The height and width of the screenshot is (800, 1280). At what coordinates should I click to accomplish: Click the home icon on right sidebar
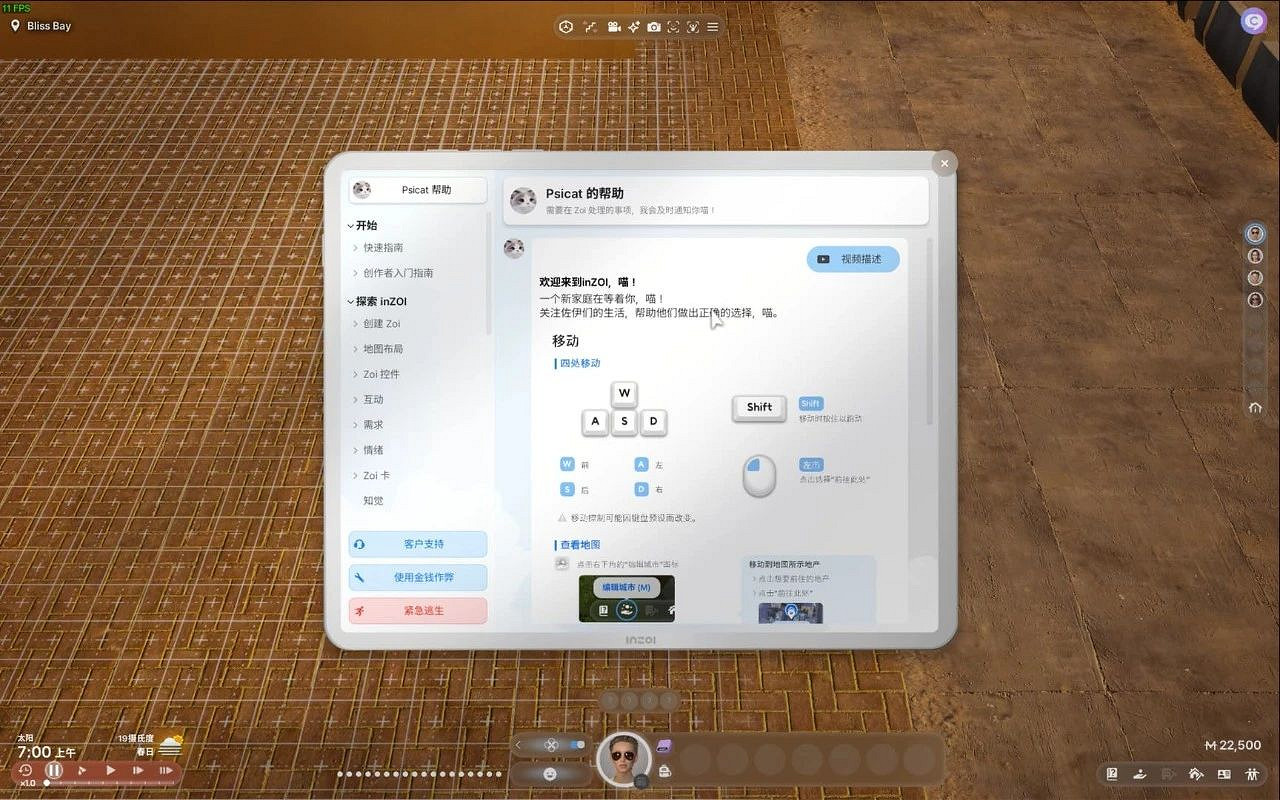tap(1255, 408)
